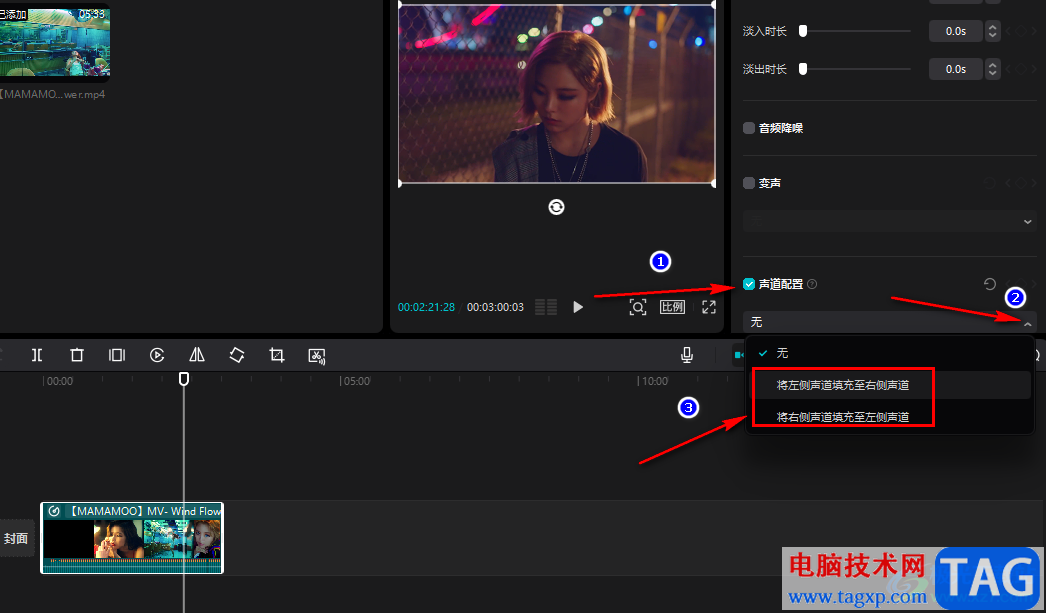The width and height of the screenshot is (1046, 613).
Task: Click the 淡入时长 slider handle
Action: click(x=803, y=31)
